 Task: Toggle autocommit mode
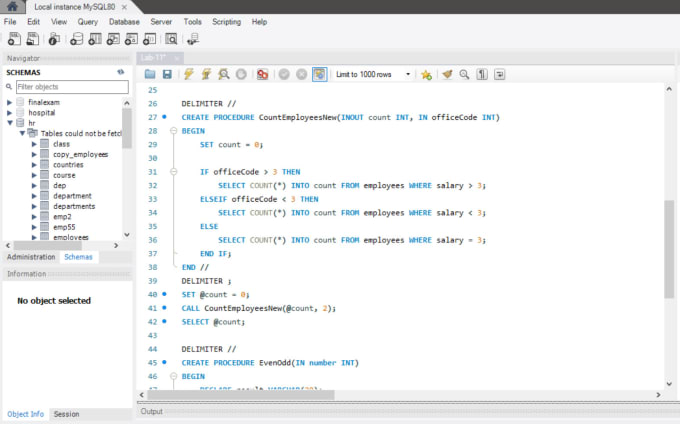click(320, 74)
